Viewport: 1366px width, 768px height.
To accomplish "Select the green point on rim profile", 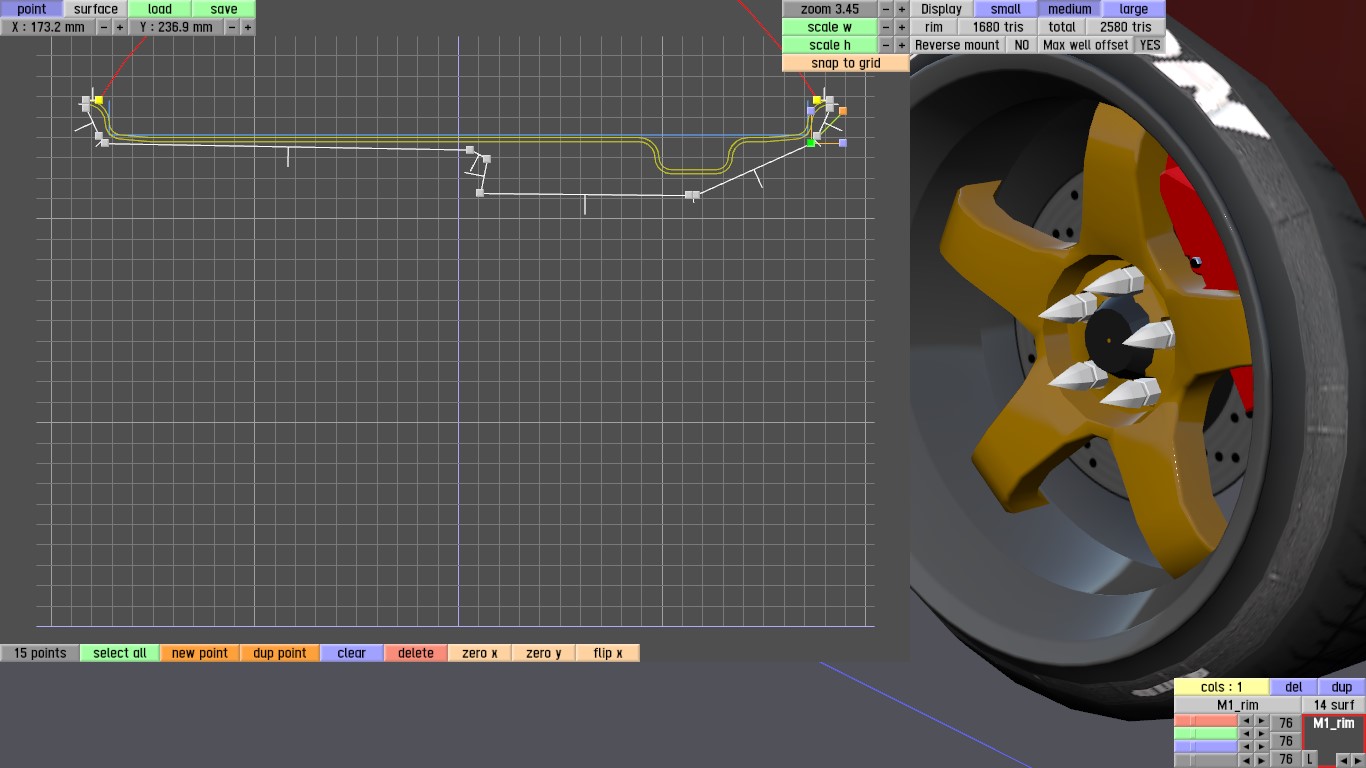I will pos(811,144).
